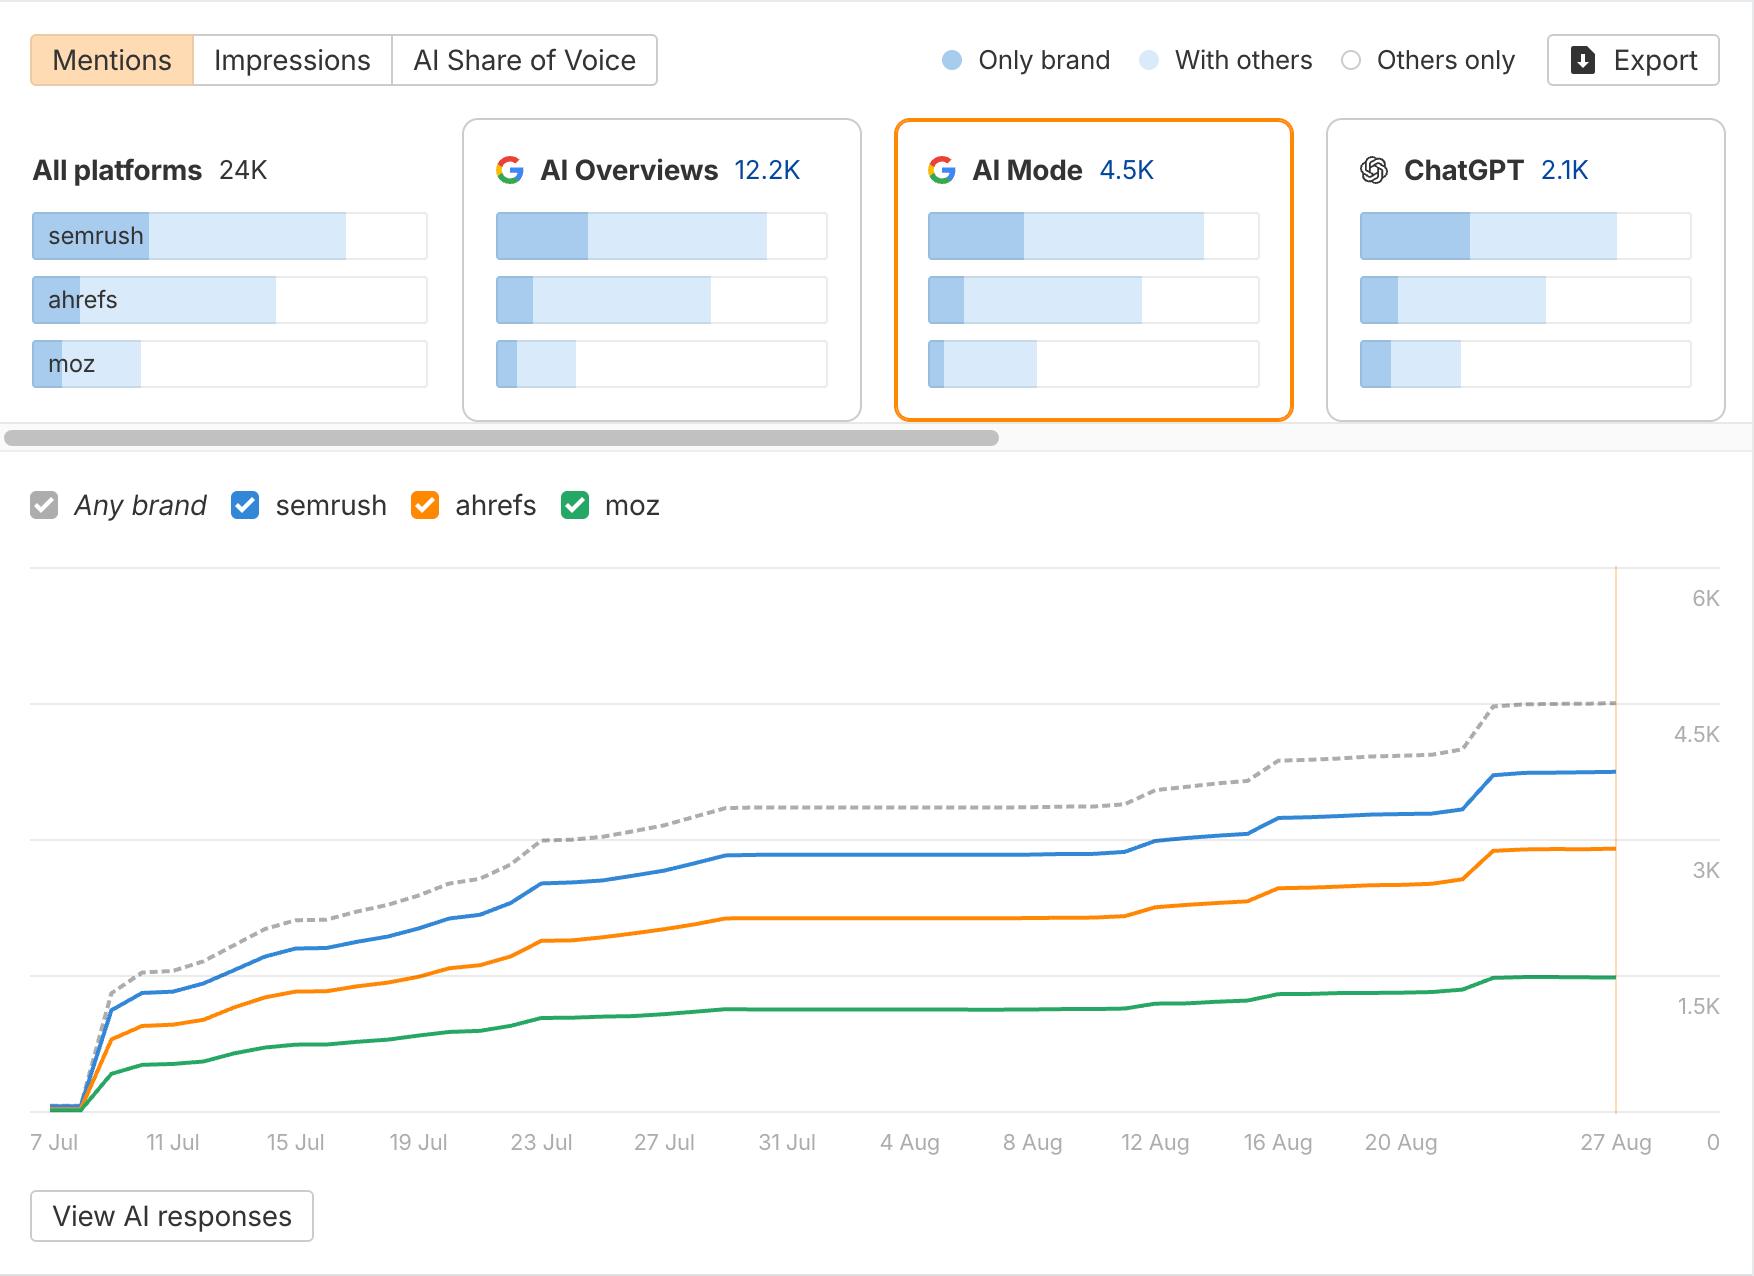Click the 4.5K AI Mode count link

pos(1126,170)
